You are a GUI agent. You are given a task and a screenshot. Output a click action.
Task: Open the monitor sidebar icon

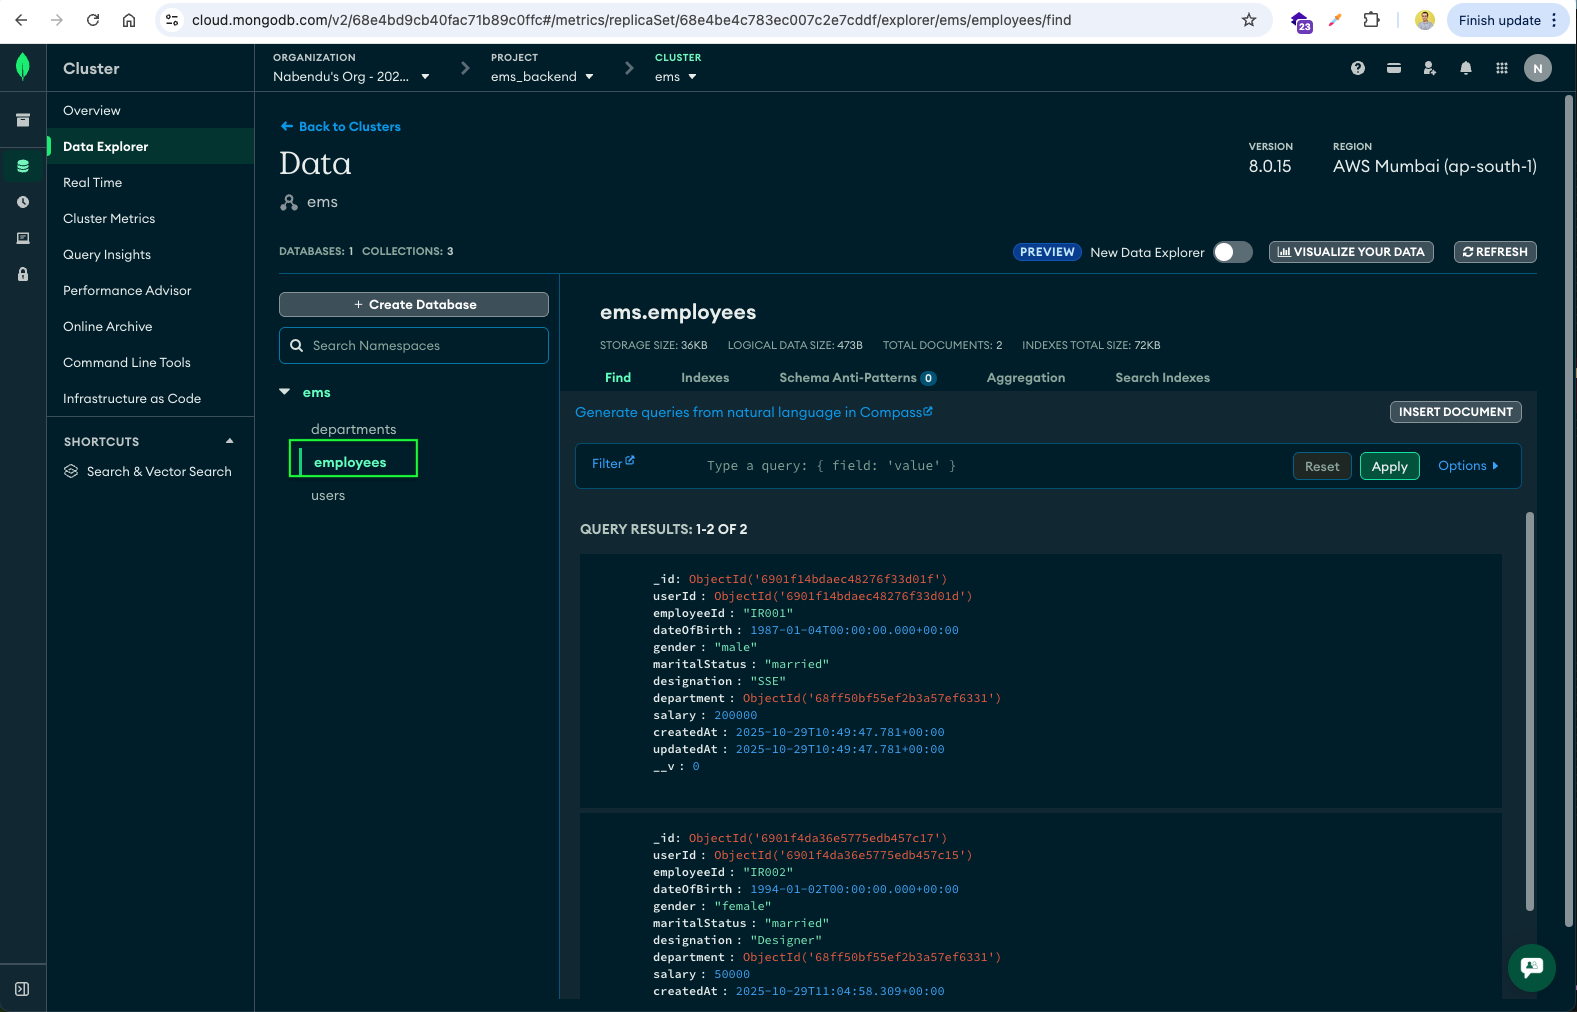23,238
